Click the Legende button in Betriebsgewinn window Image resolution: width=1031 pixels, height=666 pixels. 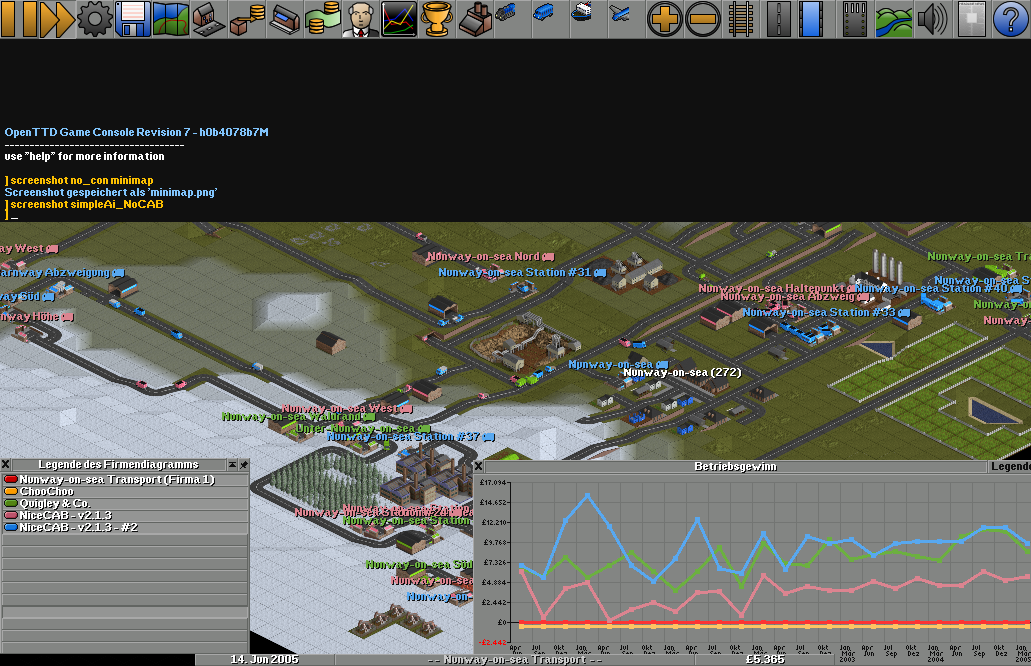(1009, 466)
